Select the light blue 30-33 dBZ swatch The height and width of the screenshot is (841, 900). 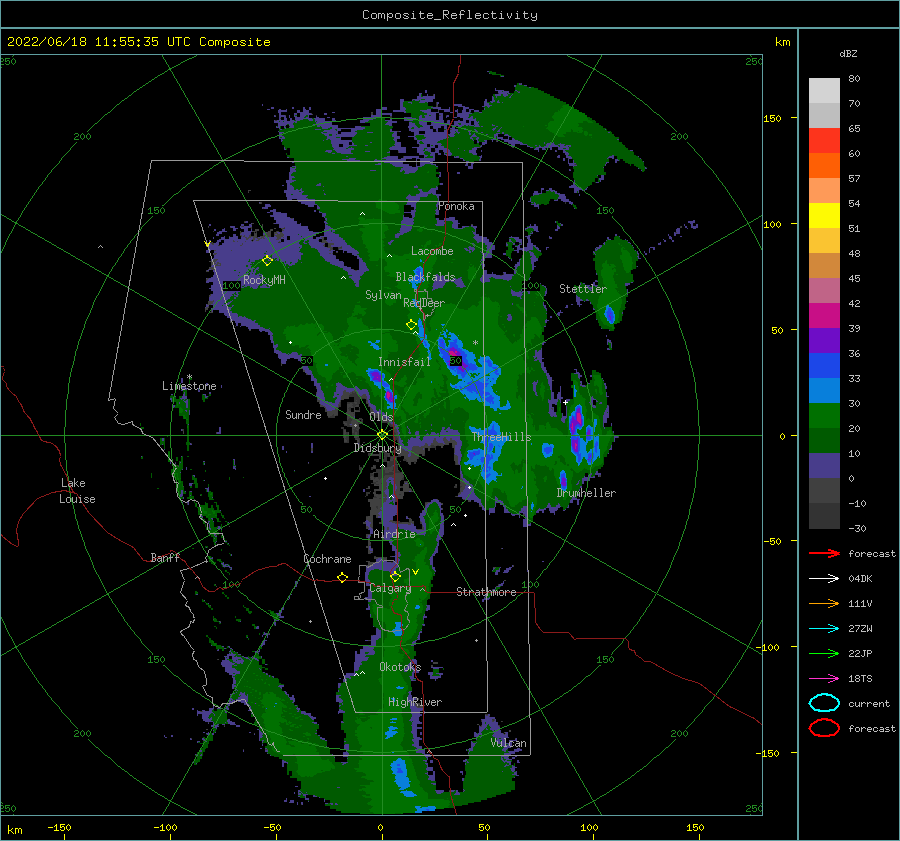(x=824, y=391)
